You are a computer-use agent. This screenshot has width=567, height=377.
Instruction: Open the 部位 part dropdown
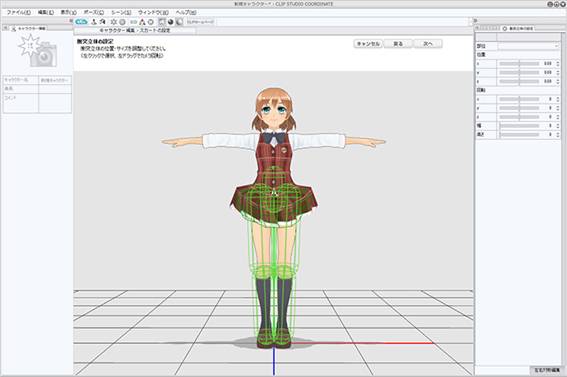point(529,46)
